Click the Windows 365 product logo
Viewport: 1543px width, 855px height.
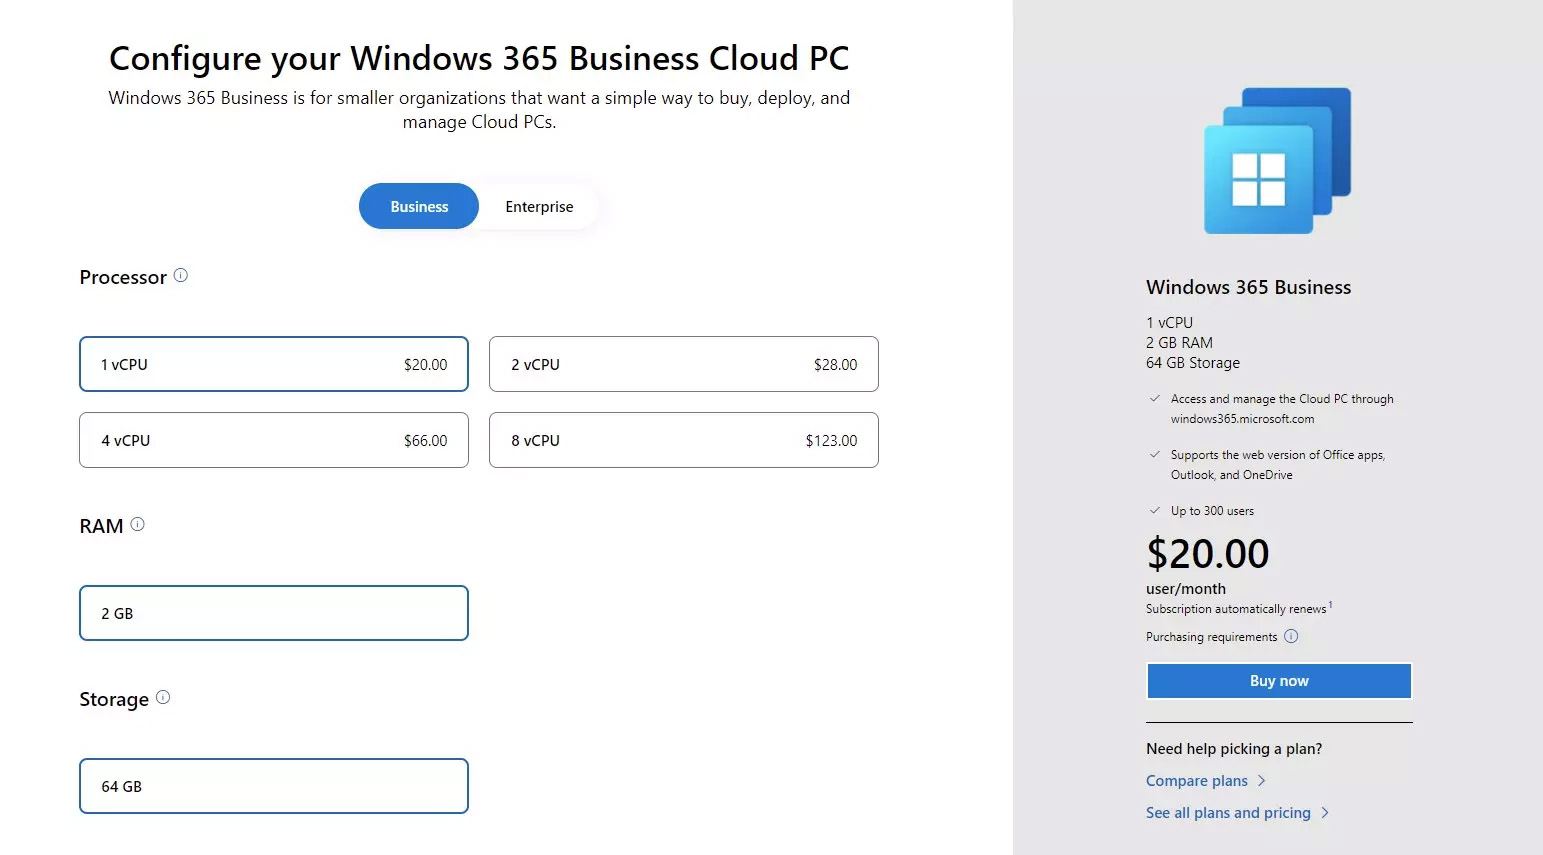[1277, 161]
